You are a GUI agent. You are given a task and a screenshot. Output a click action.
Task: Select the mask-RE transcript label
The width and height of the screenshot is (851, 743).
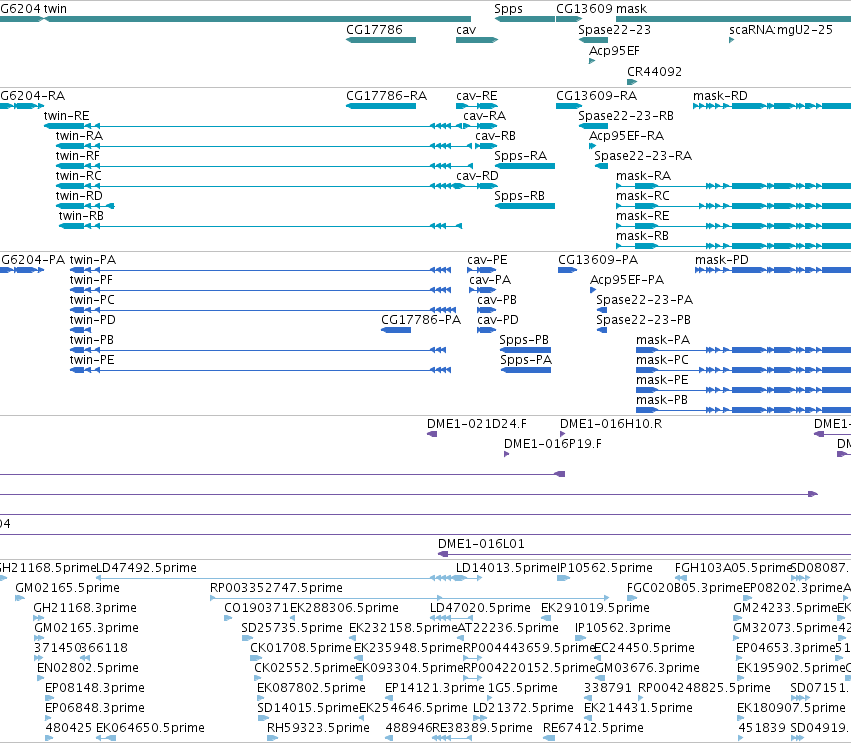tap(643, 216)
